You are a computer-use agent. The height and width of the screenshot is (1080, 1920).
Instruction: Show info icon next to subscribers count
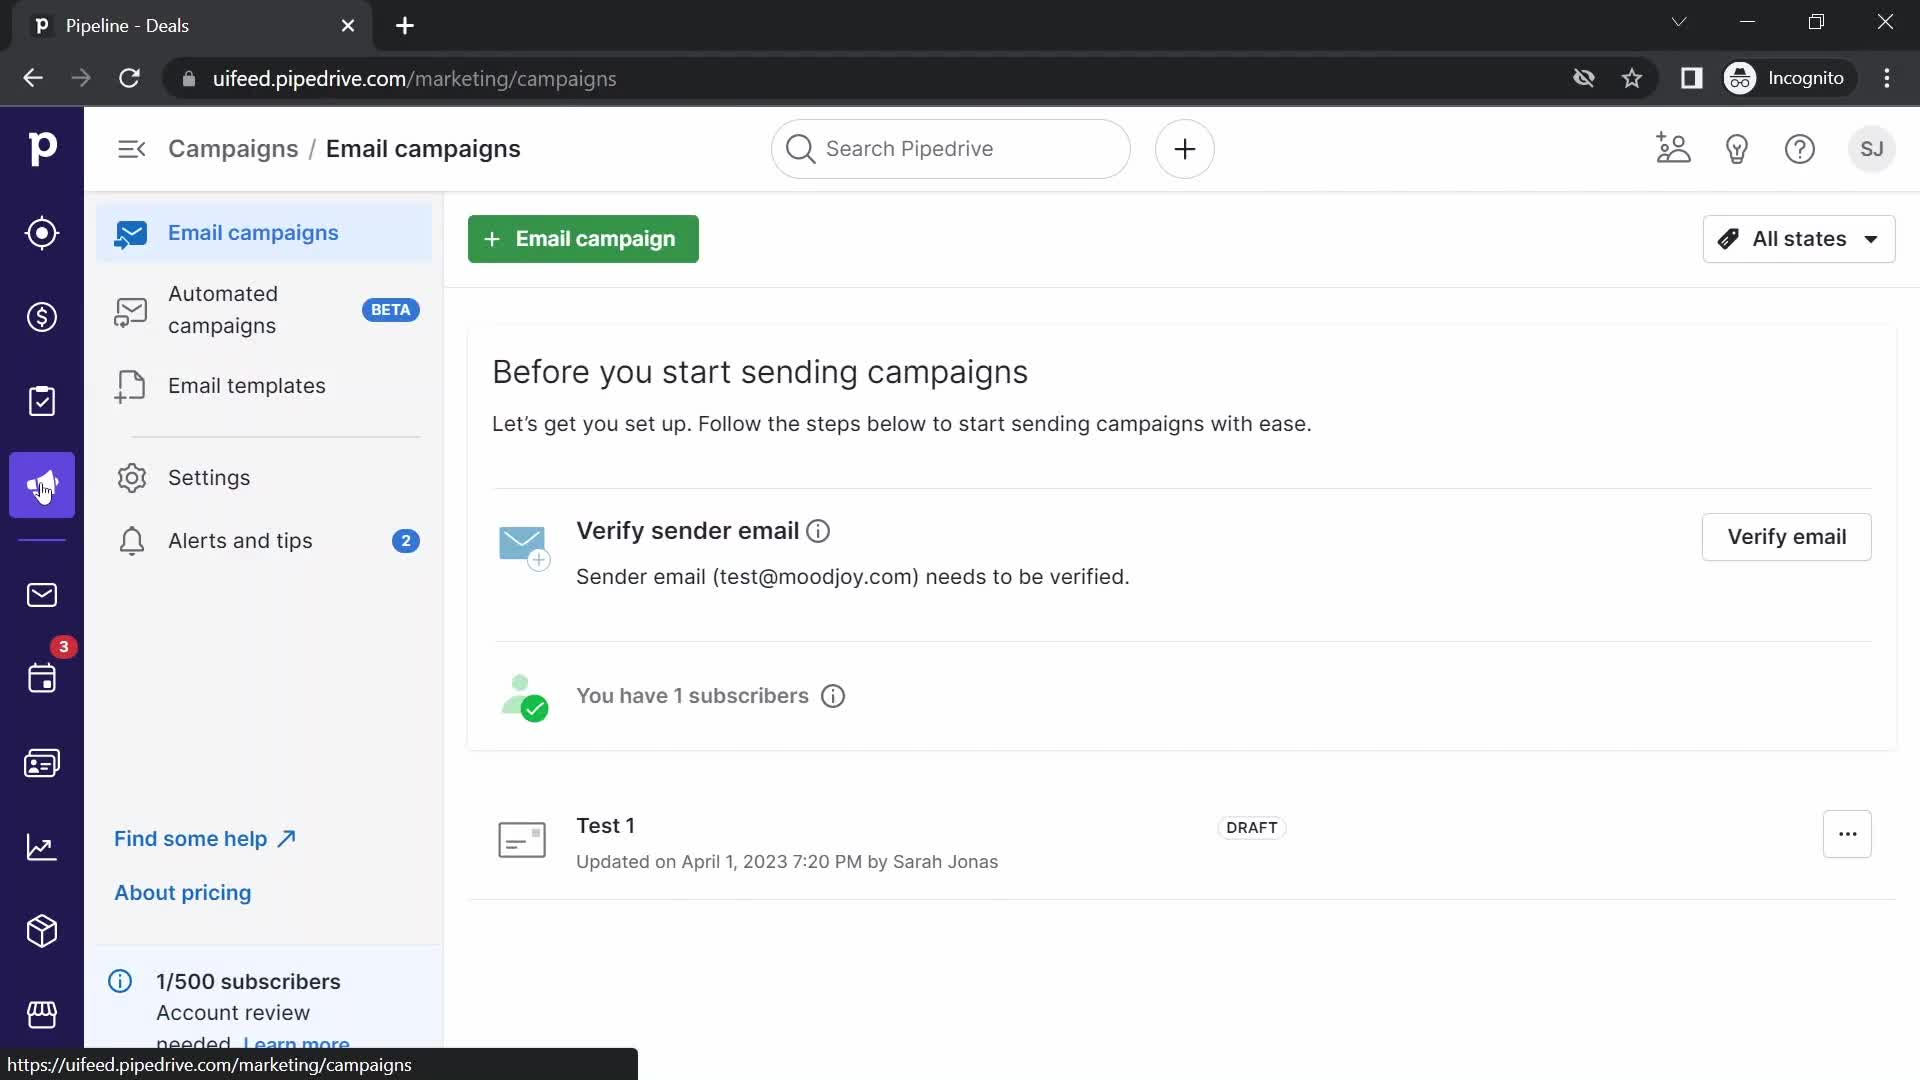click(833, 696)
